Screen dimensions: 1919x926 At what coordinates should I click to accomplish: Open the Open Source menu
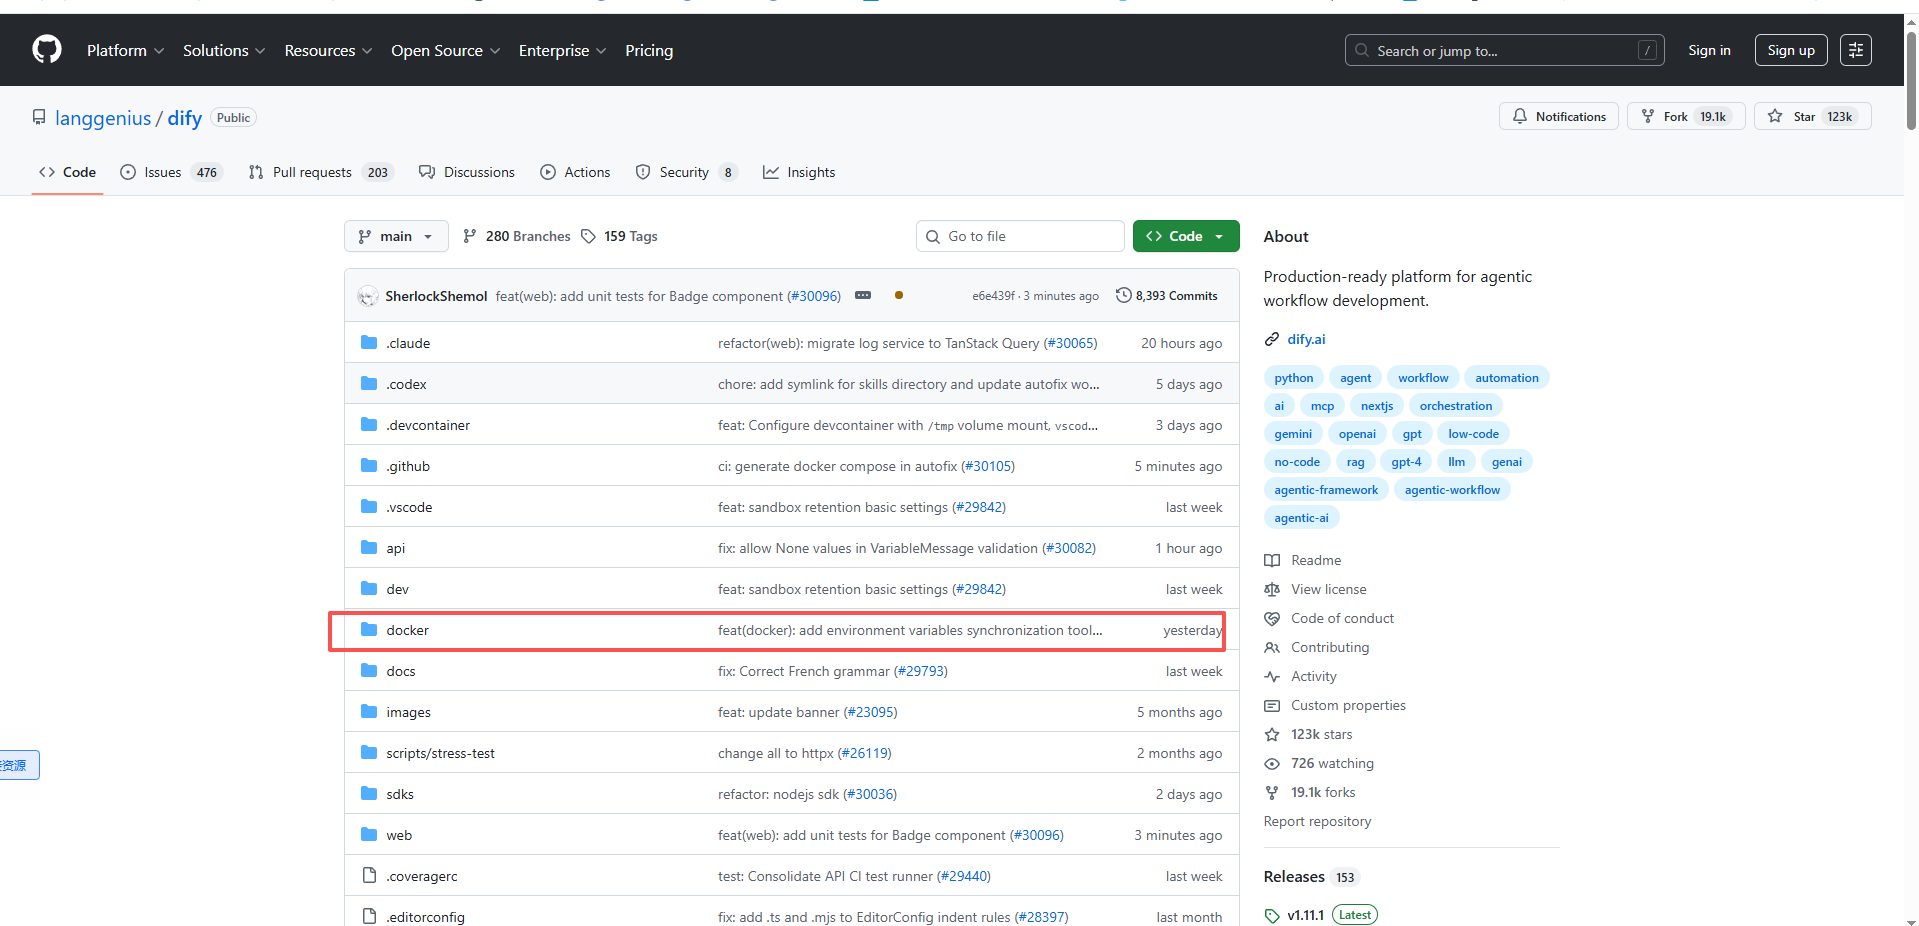445,51
